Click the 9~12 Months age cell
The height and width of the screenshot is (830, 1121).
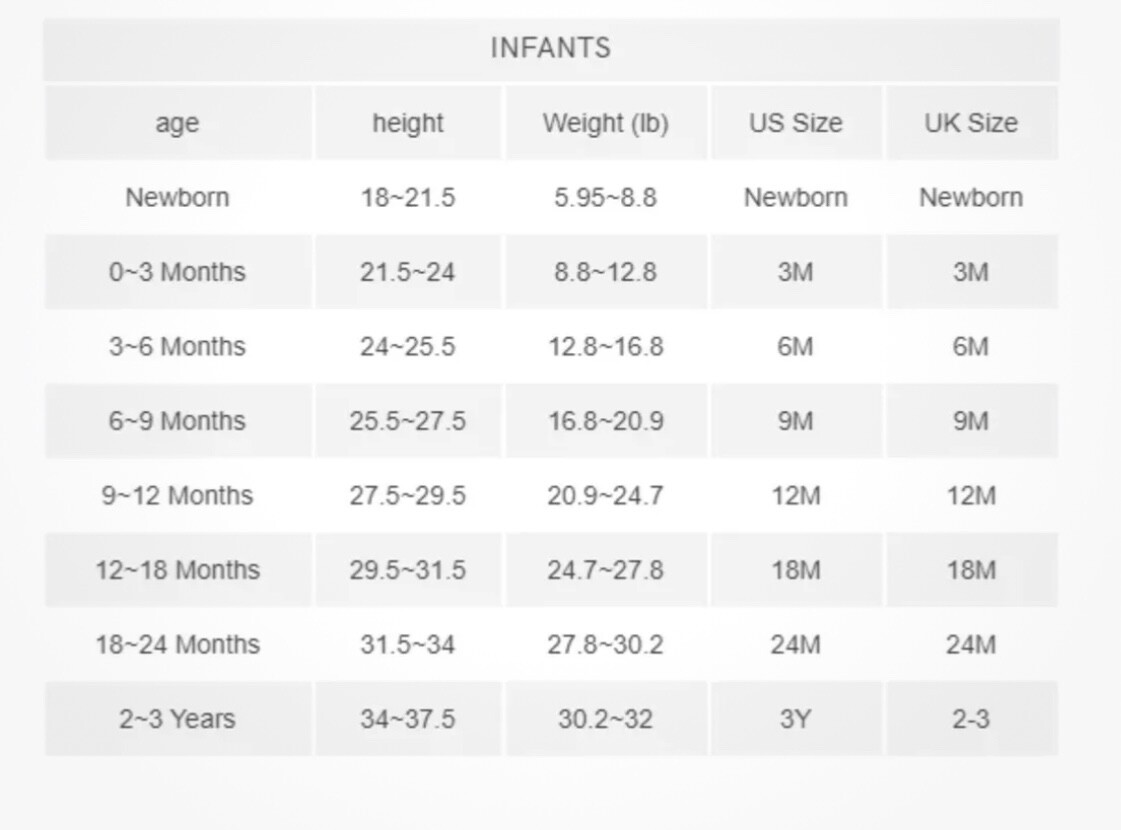coord(177,495)
